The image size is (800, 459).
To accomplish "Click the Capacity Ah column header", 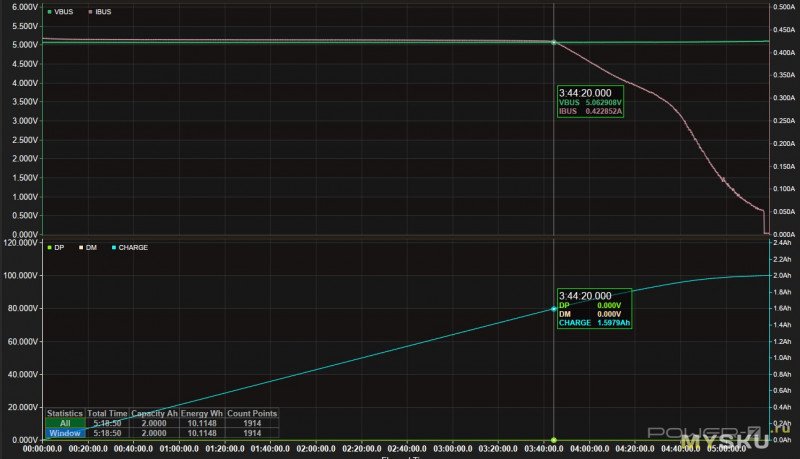I will (157, 413).
